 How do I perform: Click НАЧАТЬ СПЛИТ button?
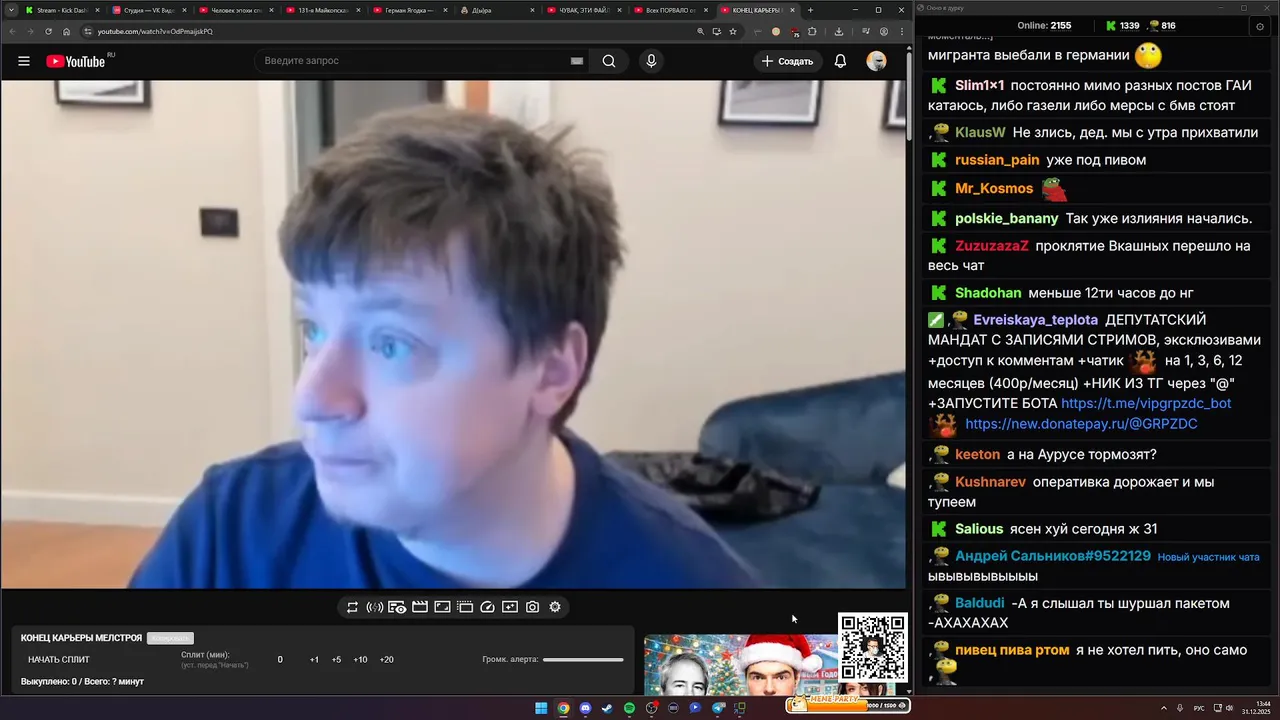point(59,660)
